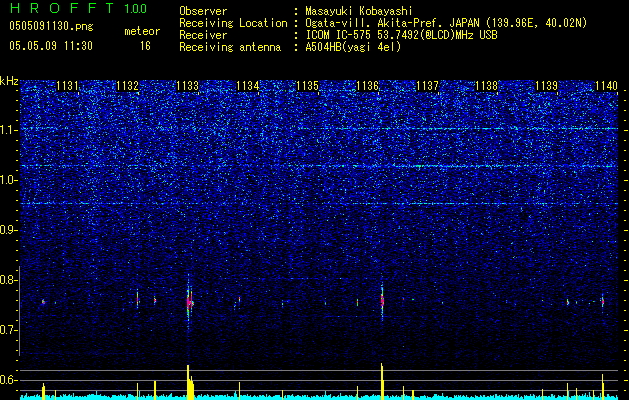
Task: Select the ICOM IC-575 receiver description
Action: click(401, 35)
